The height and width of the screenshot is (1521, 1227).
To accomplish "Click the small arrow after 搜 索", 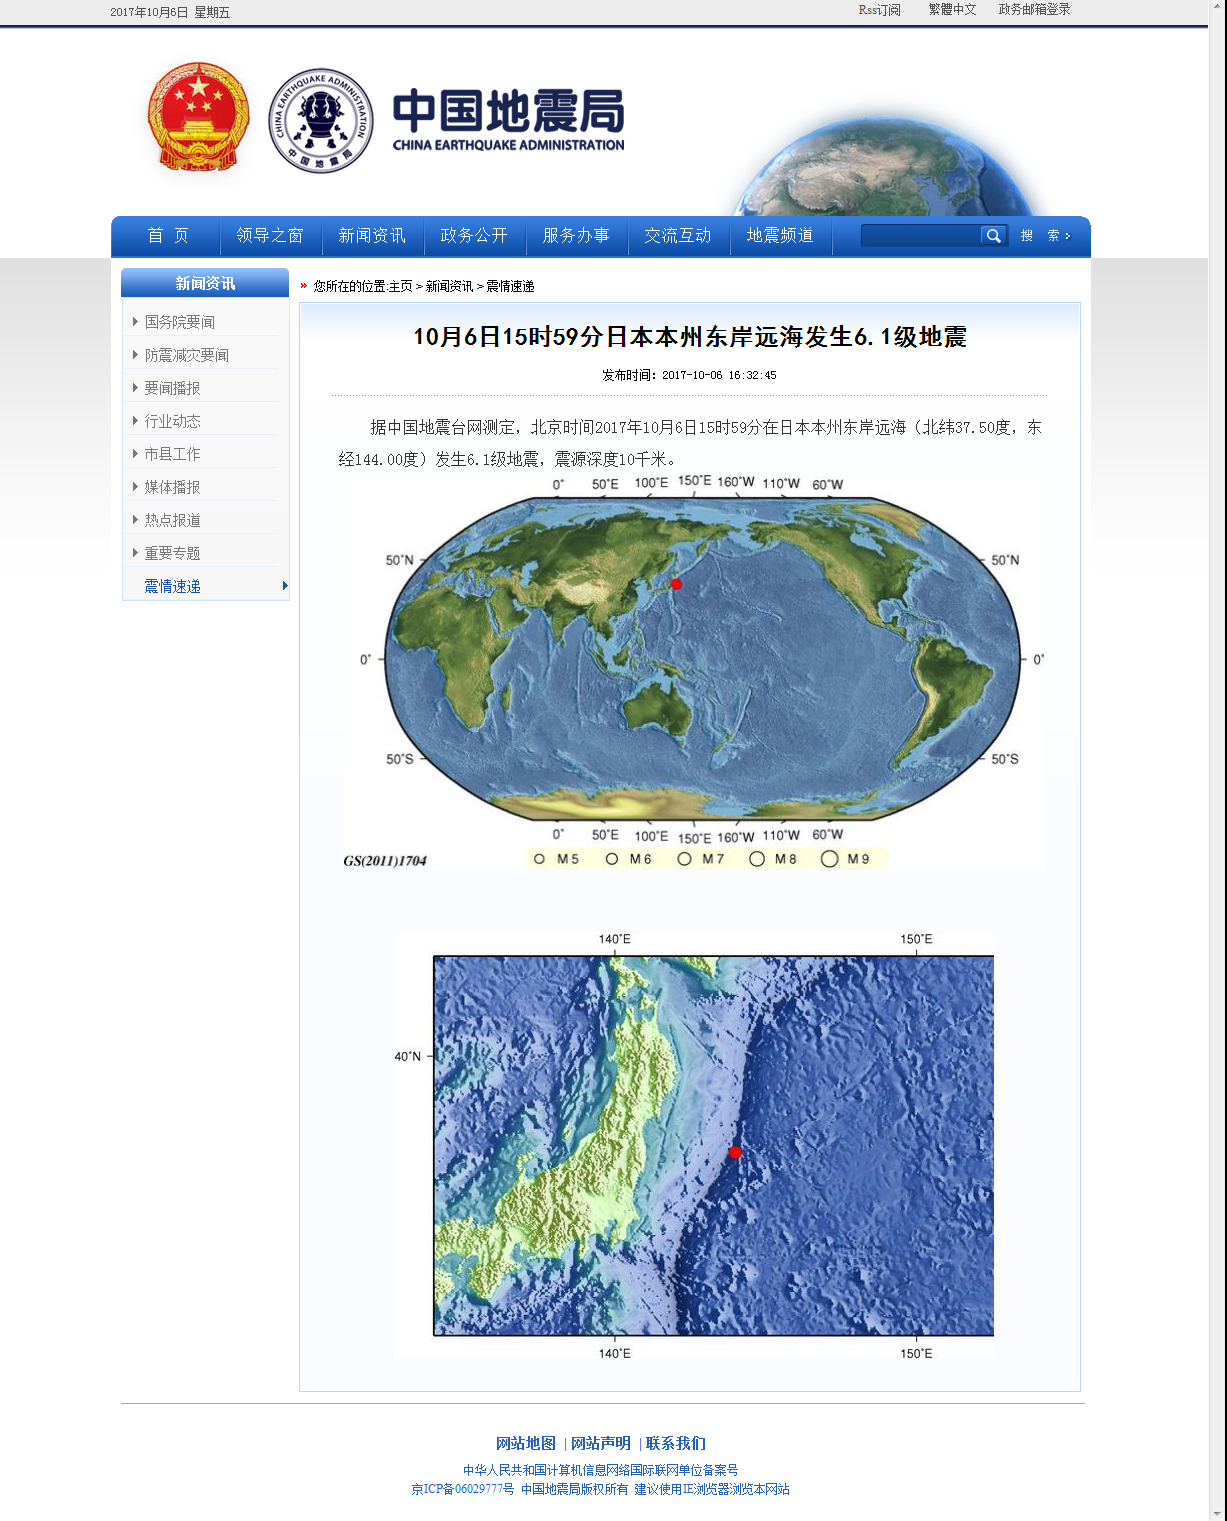I will (1066, 236).
